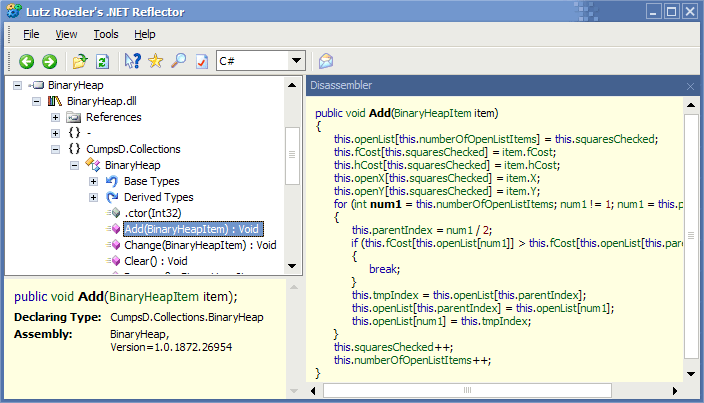
Task: Minimize the Reflector window
Action: tap(654, 11)
